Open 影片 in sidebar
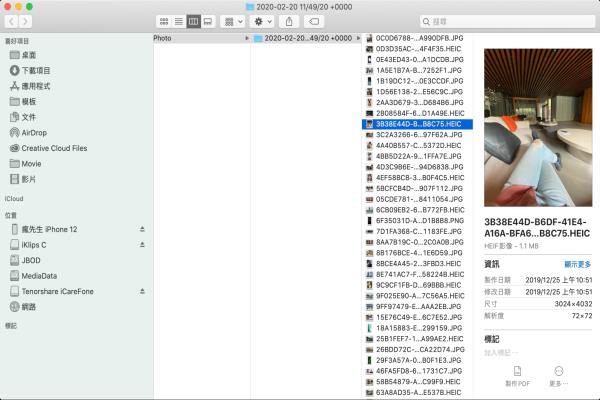The image size is (600, 400). [x=23, y=179]
